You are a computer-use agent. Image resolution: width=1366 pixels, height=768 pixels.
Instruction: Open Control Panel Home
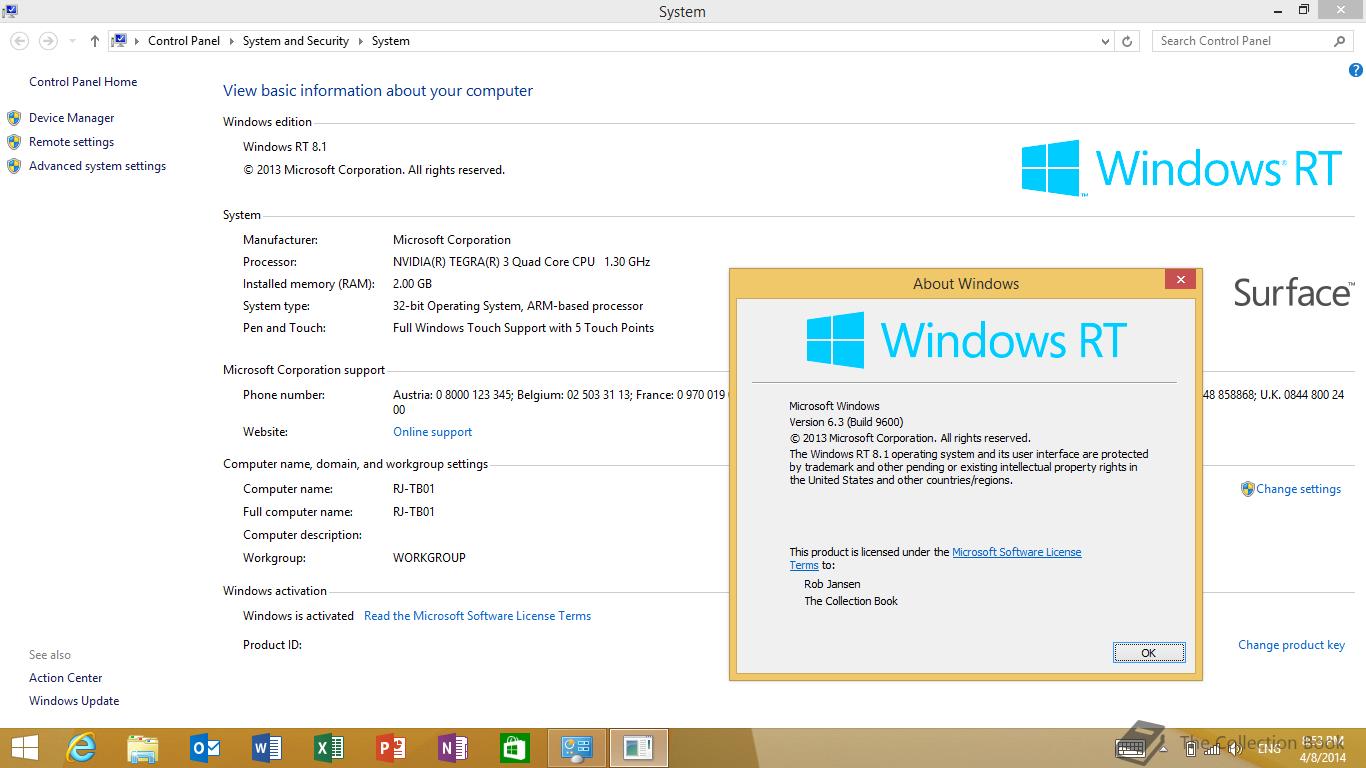tap(83, 82)
